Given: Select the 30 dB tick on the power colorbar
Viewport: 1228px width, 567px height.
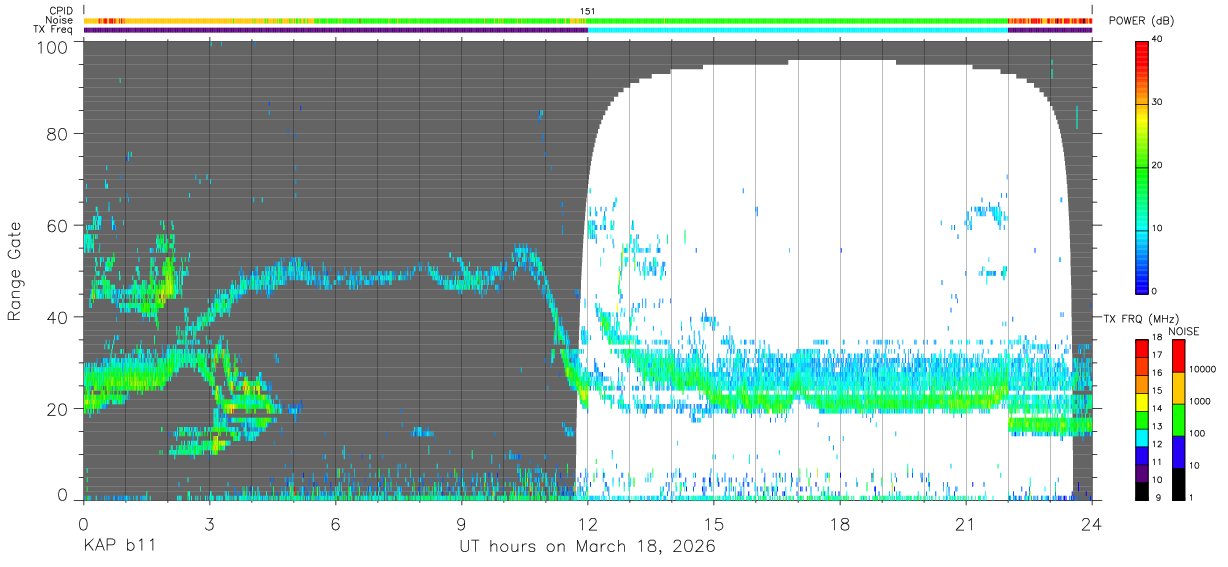Looking at the screenshot, I should click(x=1158, y=103).
